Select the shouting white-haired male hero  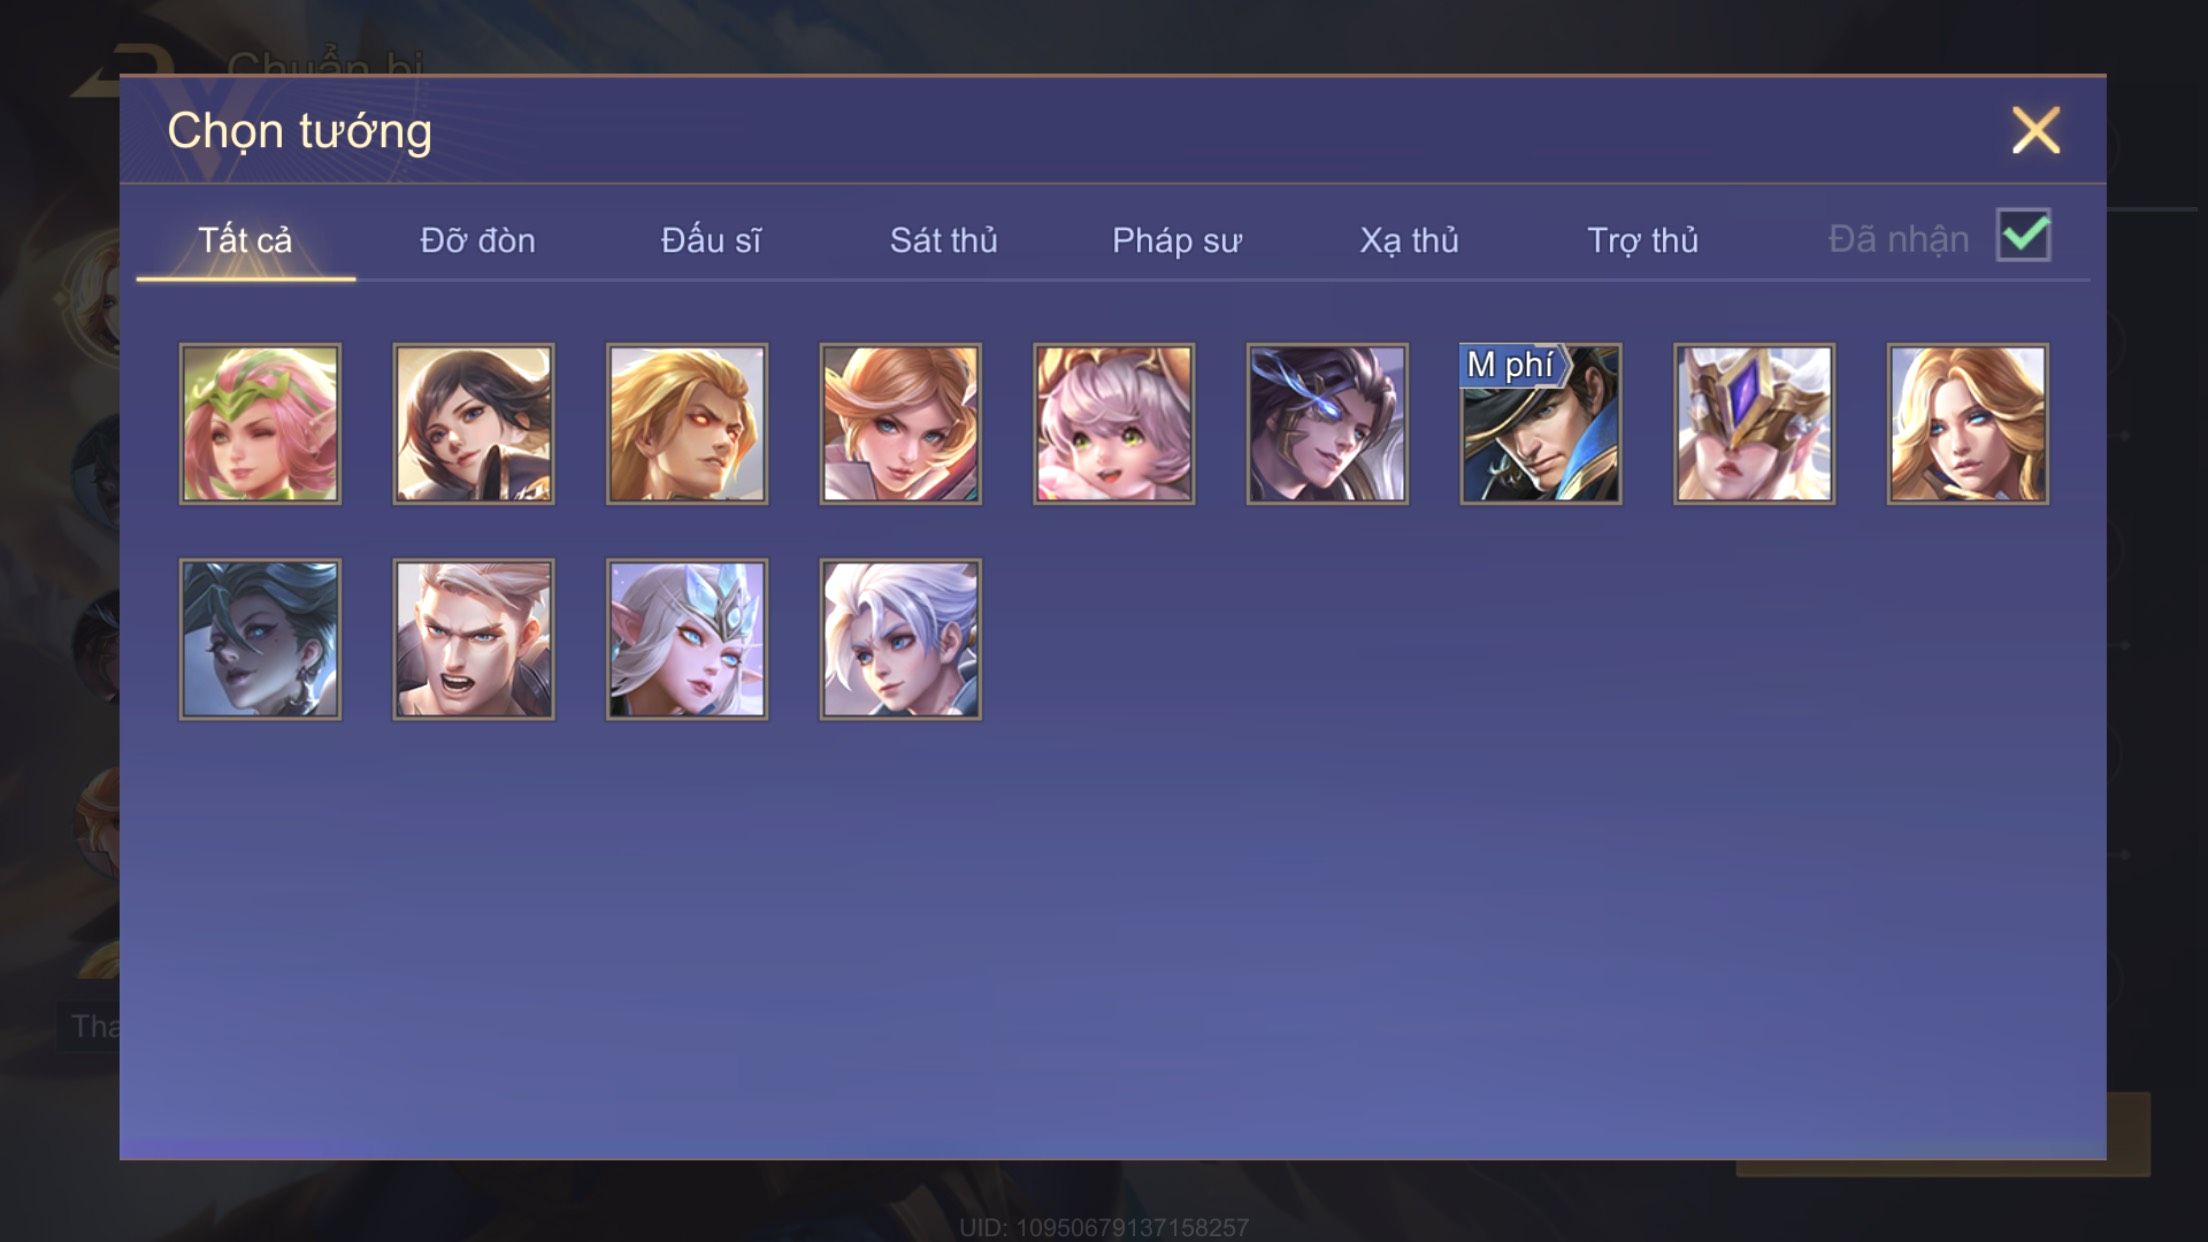(x=473, y=639)
